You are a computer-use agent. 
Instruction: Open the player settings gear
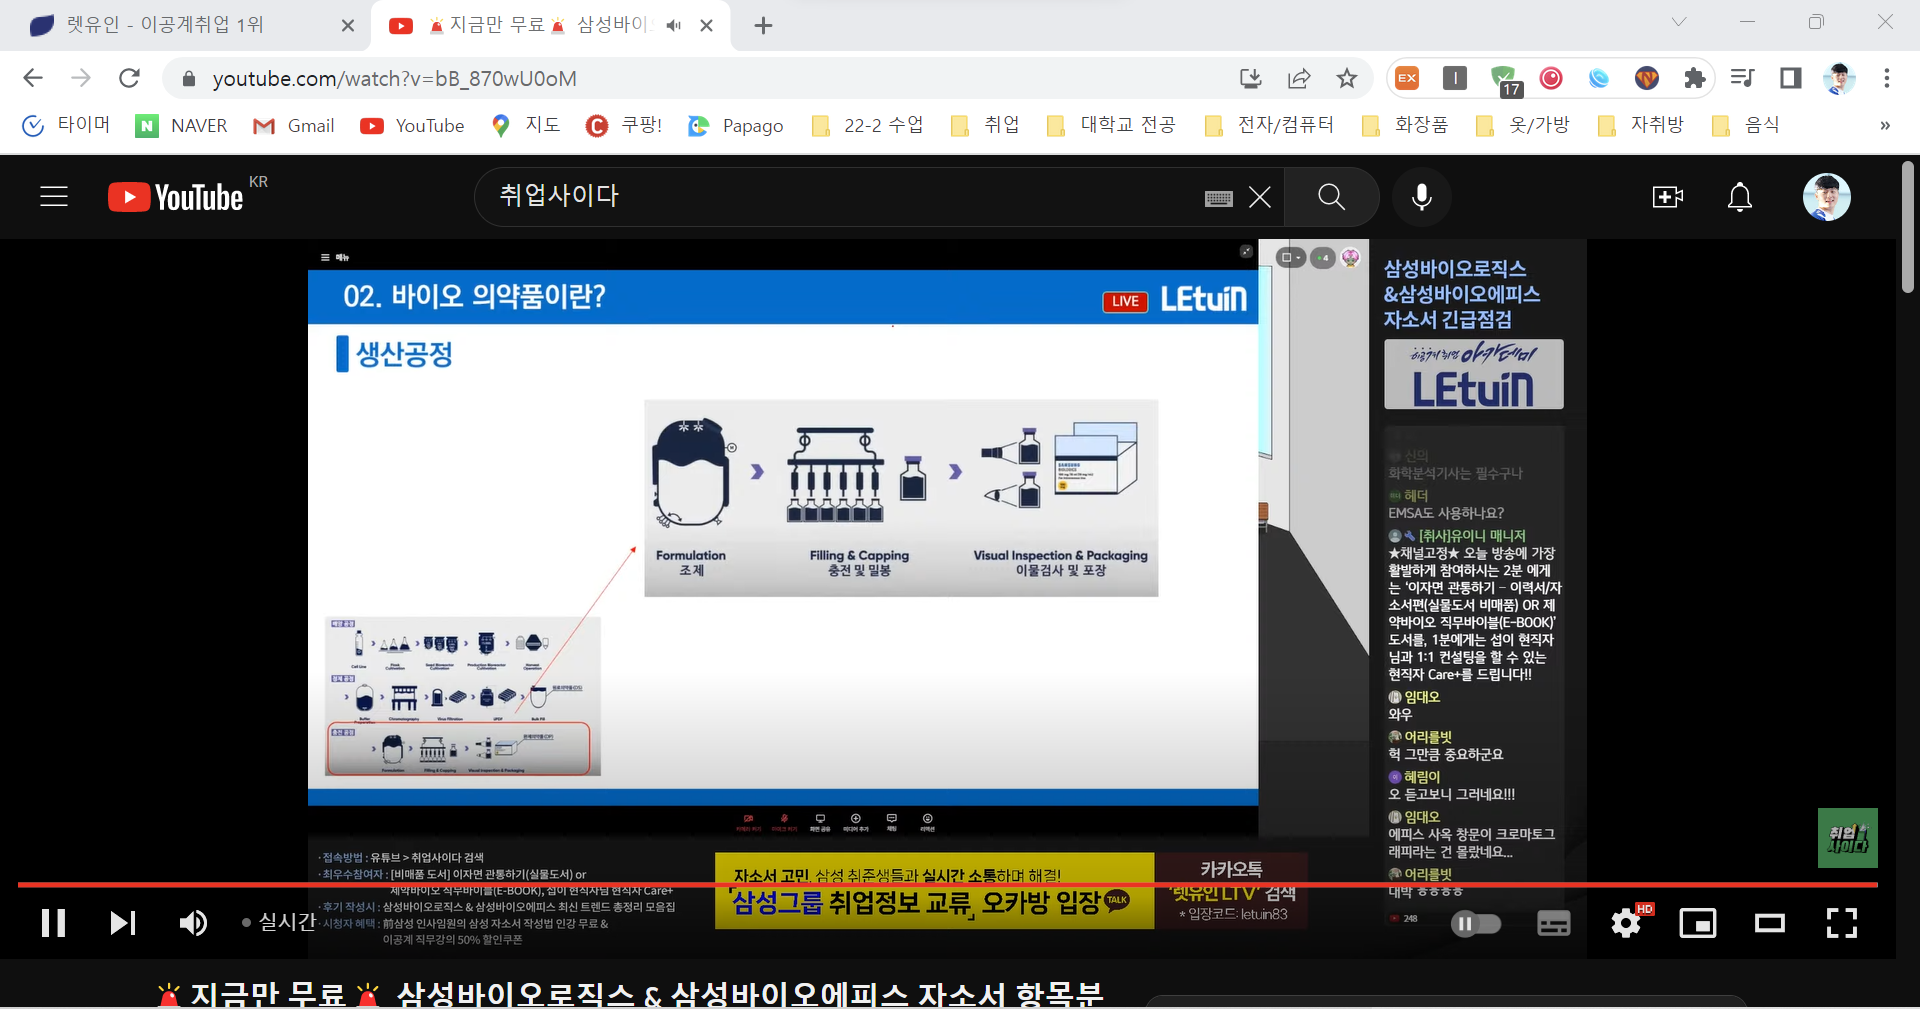(x=1626, y=922)
